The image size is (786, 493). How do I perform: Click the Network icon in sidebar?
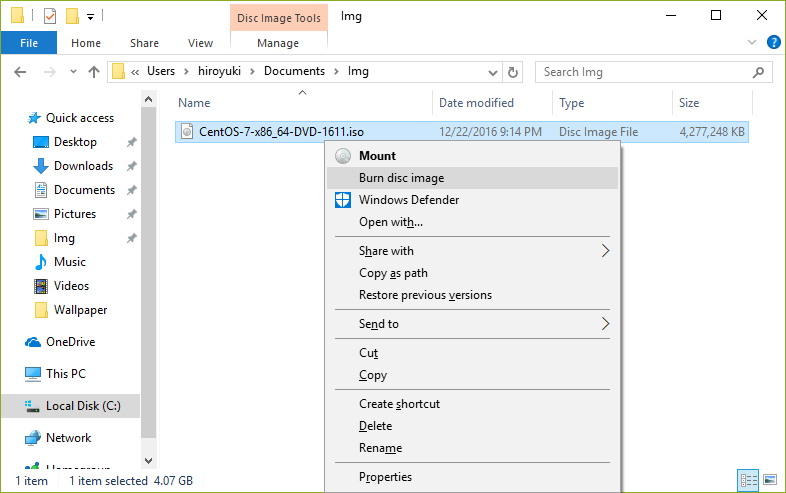33,438
